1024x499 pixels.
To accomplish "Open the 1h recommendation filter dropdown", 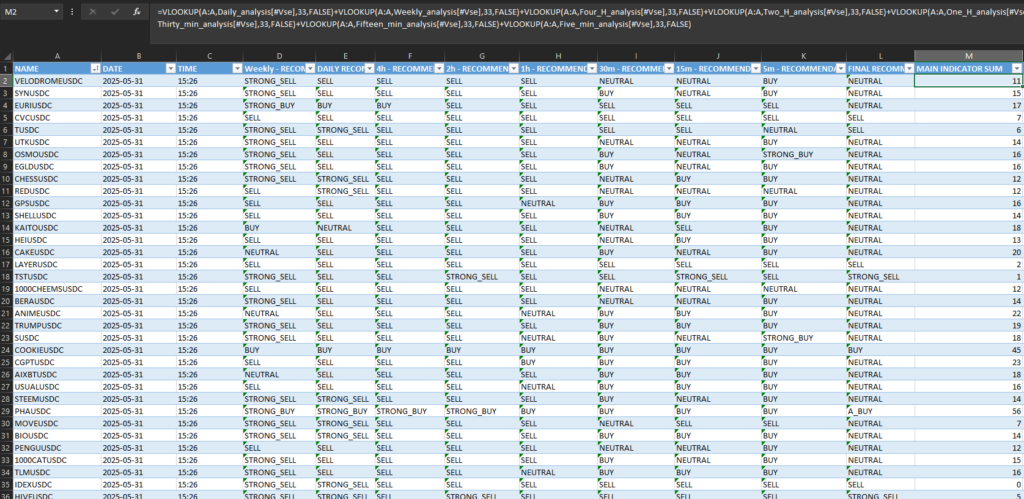I will click(592, 69).
